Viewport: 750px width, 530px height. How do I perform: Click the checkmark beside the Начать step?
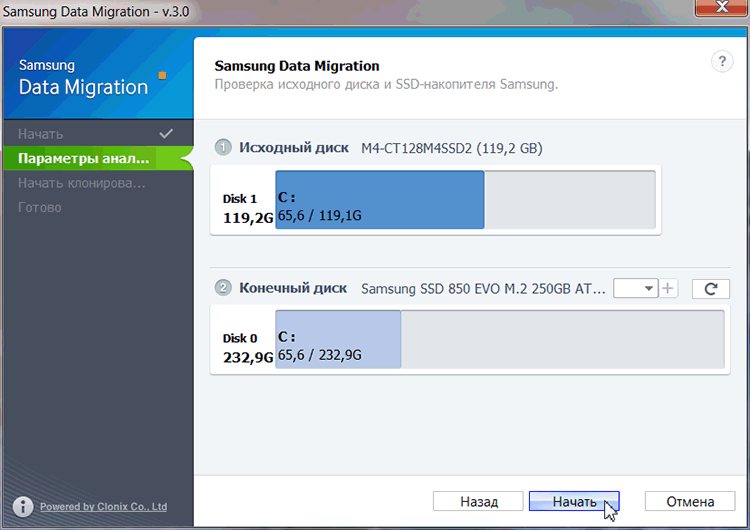point(166,133)
